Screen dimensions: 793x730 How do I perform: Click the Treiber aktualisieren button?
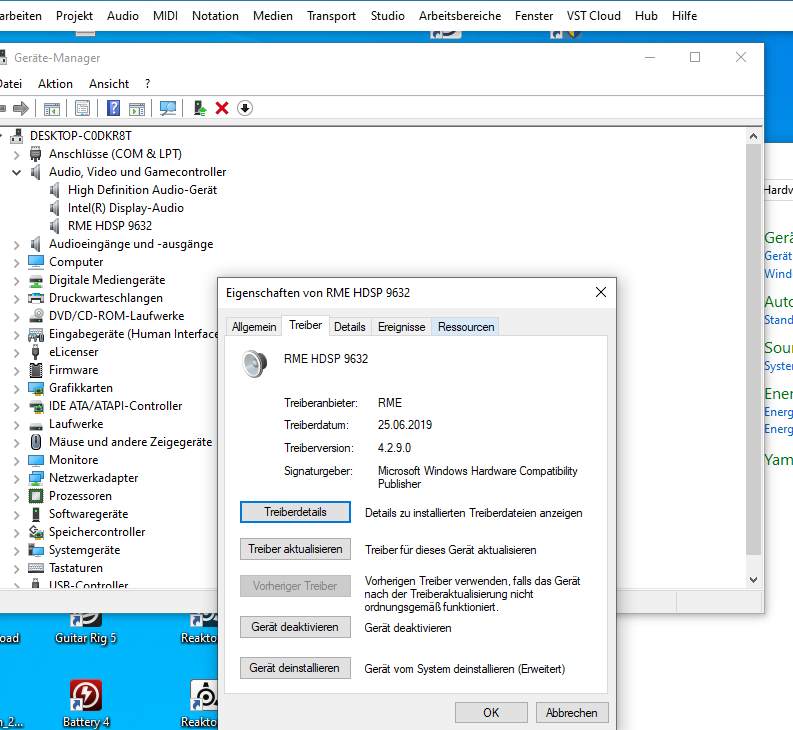coord(295,549)
